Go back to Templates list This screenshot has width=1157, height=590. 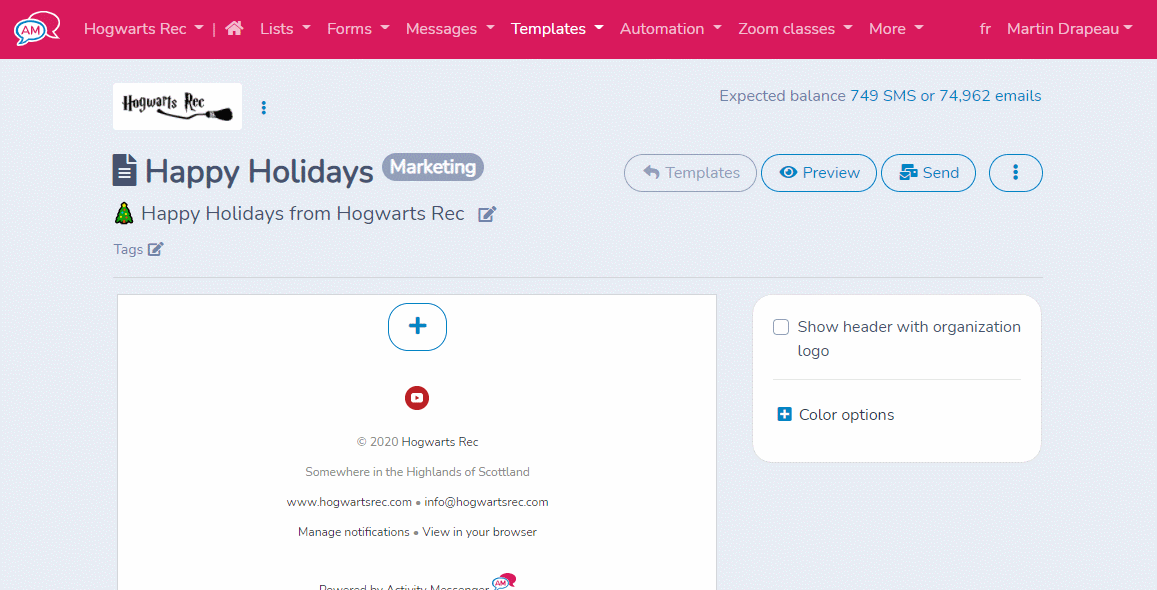pos(691,173)
